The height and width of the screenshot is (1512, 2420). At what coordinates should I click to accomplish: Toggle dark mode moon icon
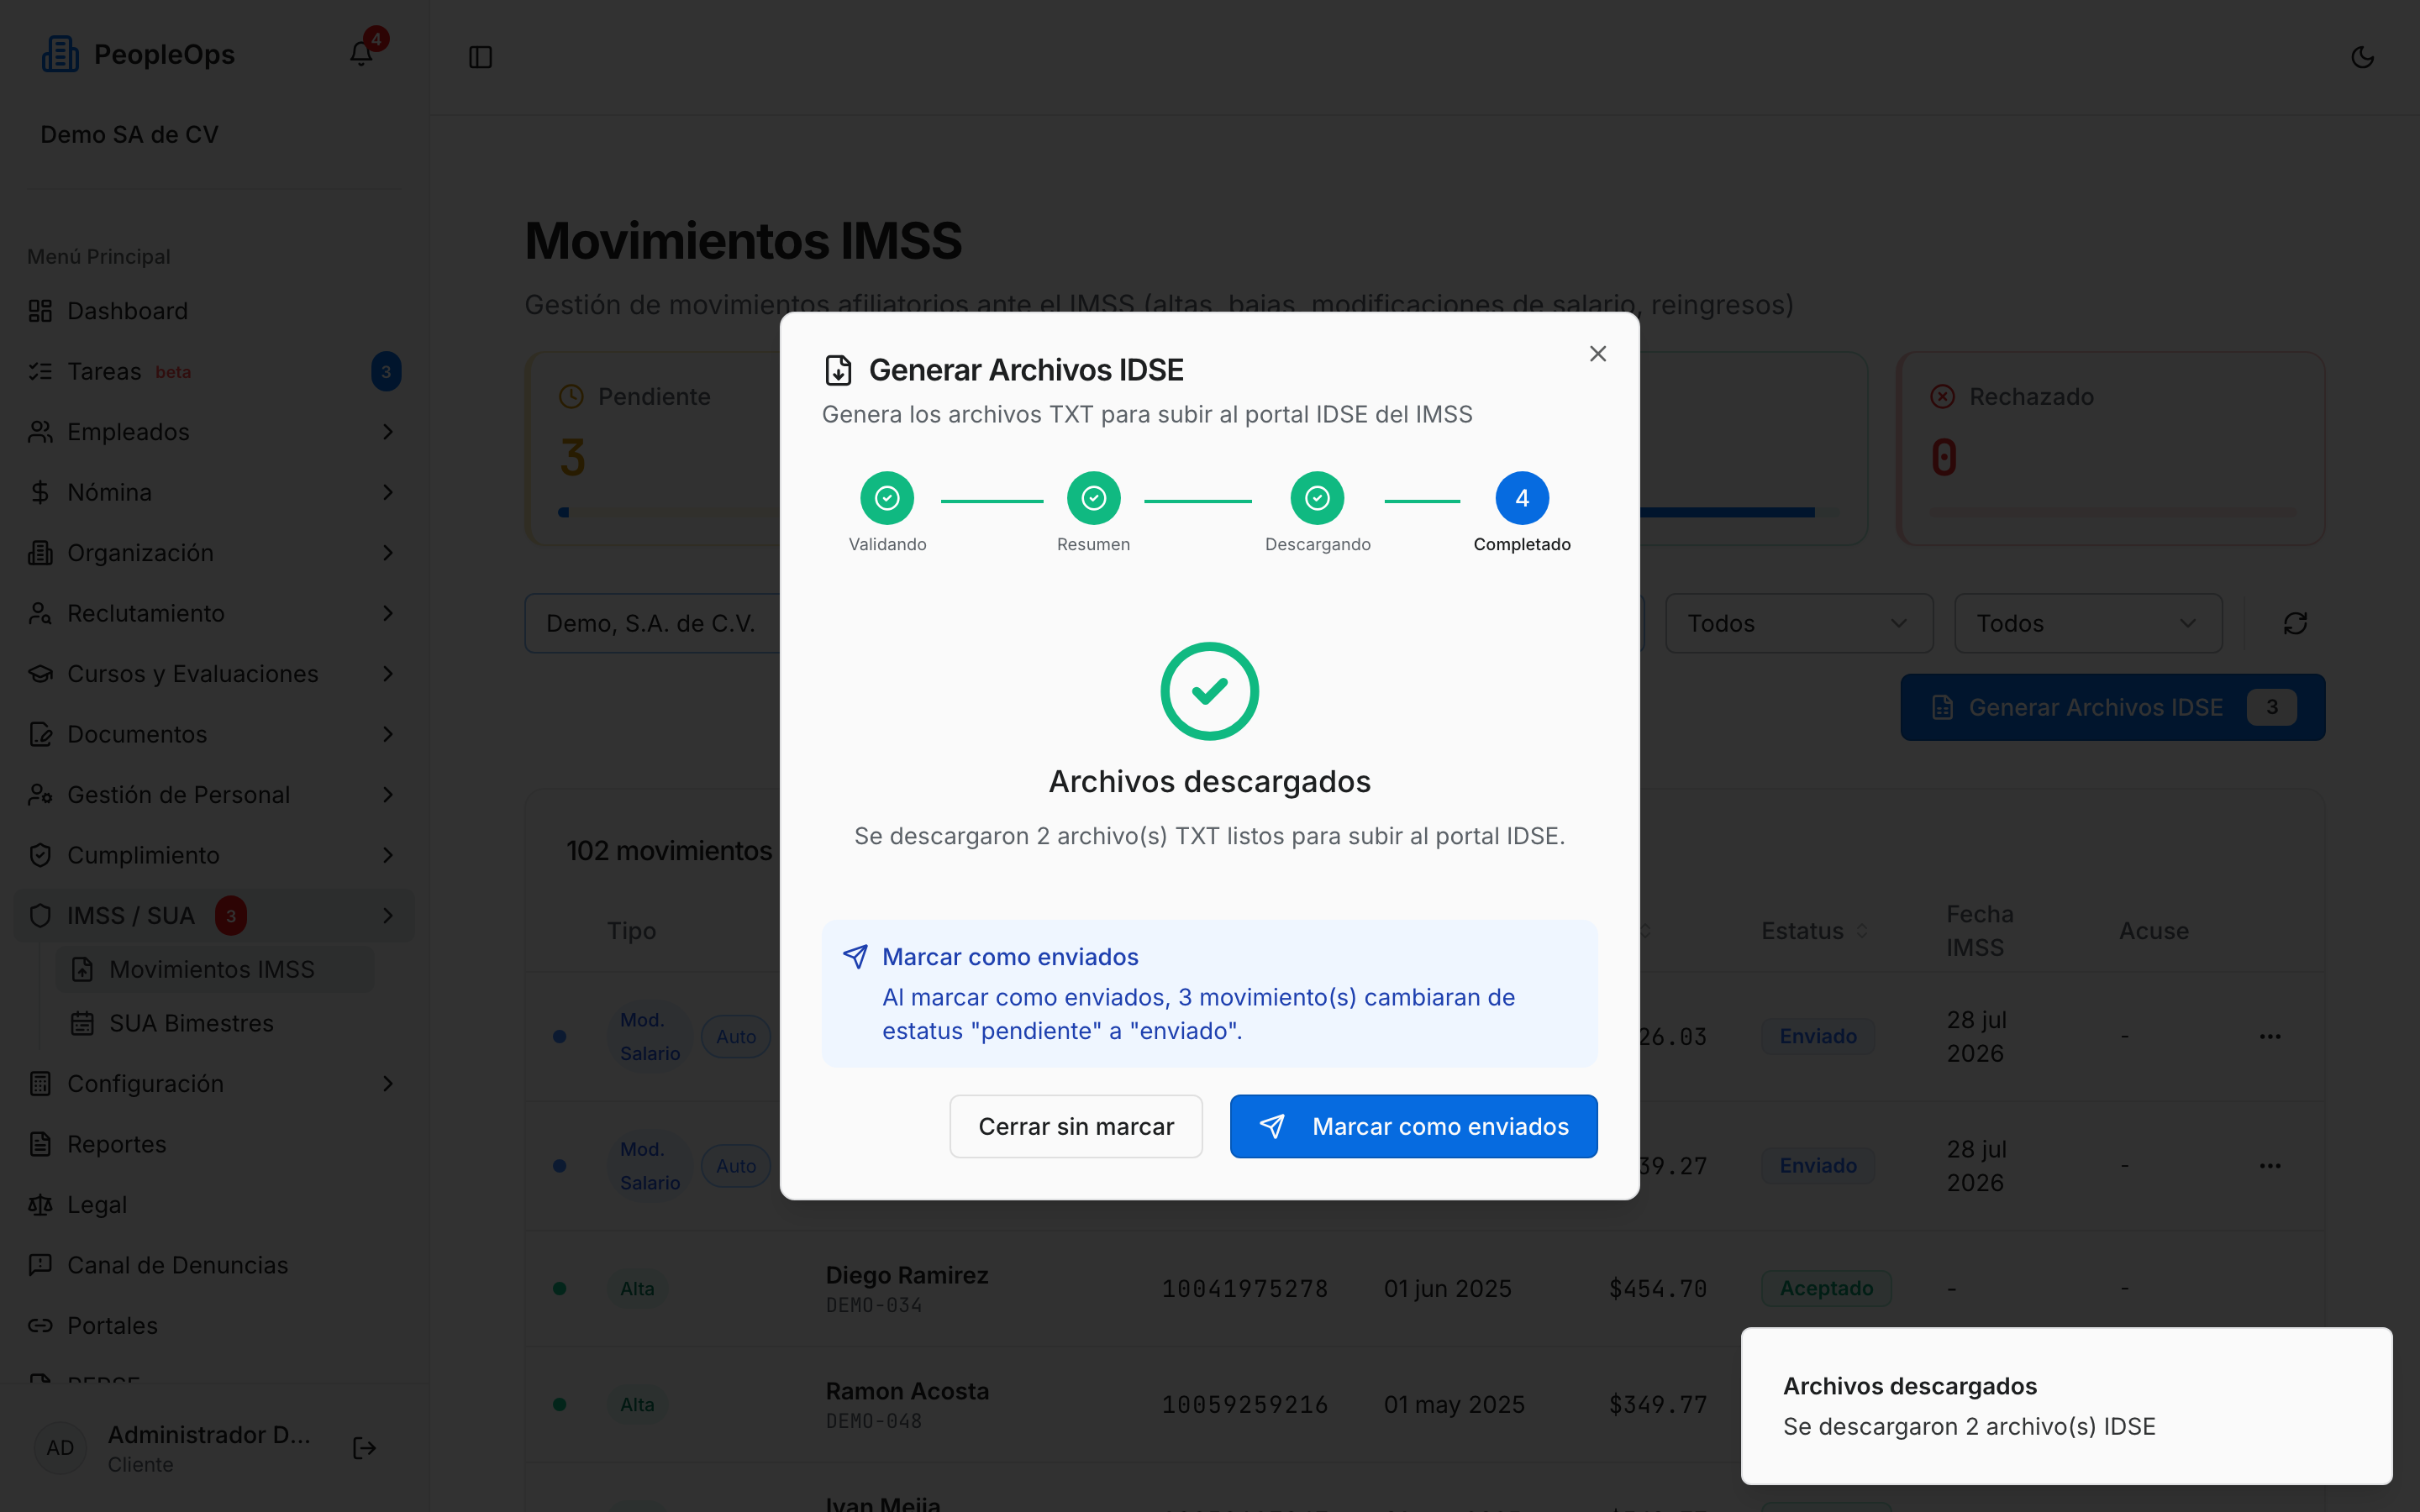point(2363,57)
